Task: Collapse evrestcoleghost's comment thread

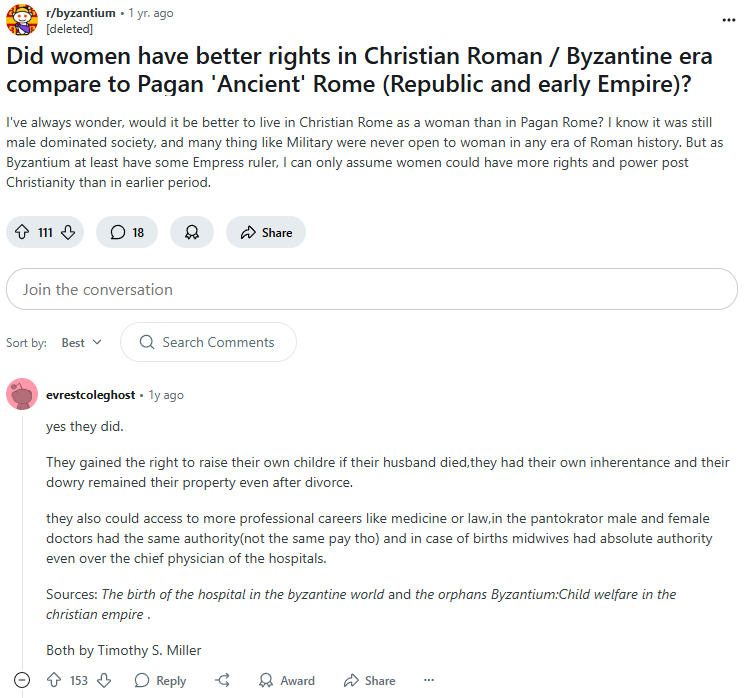Action: pyautogui.click(x=22, y=680)
